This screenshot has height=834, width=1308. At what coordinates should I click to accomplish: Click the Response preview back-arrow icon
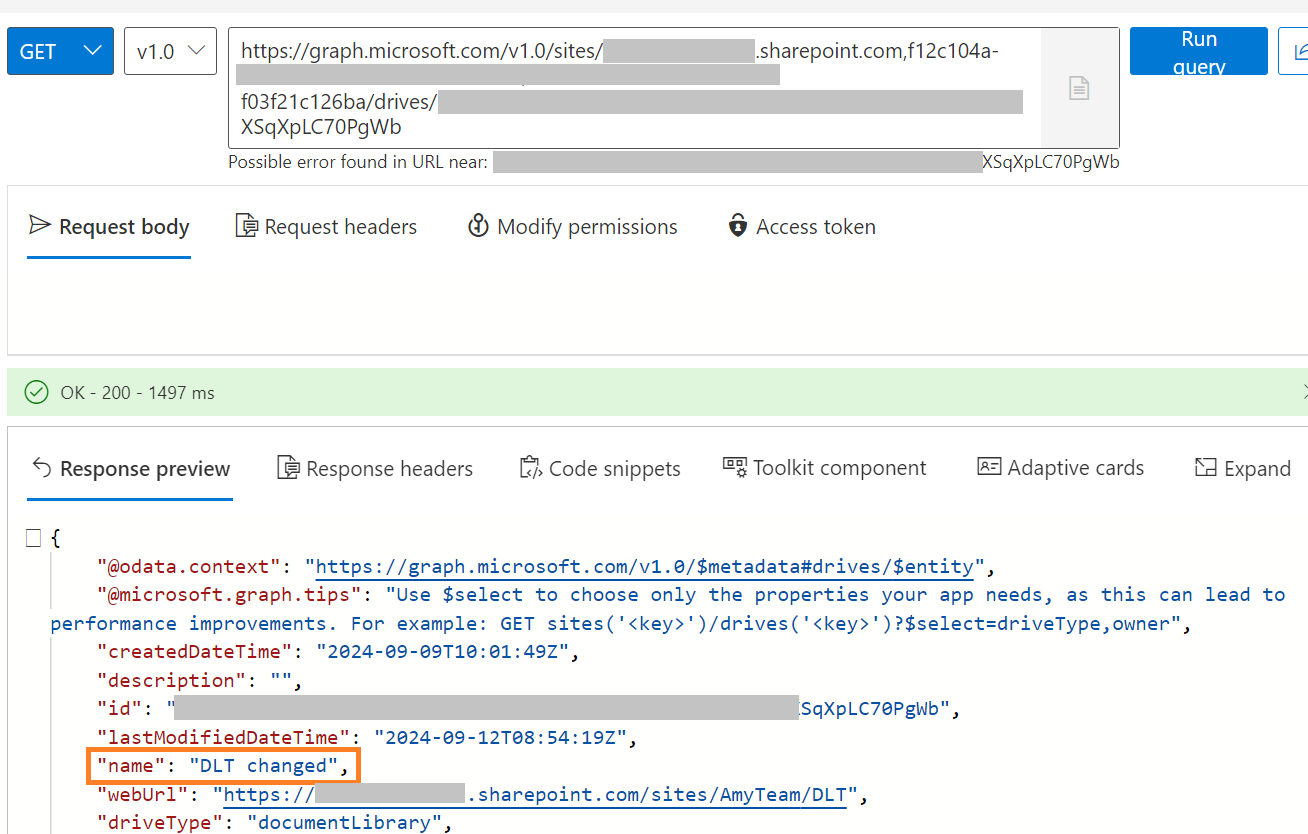[x=41, y=467]
